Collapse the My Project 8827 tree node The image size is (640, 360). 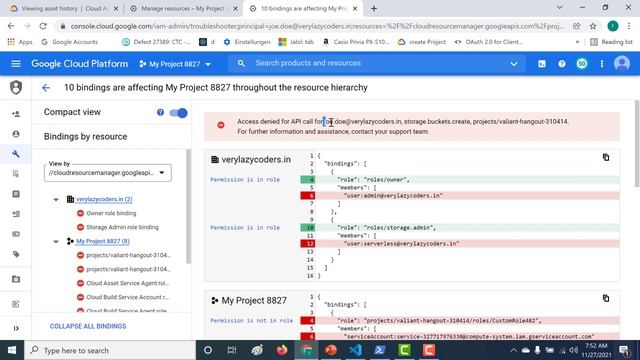tap(56, 242)
